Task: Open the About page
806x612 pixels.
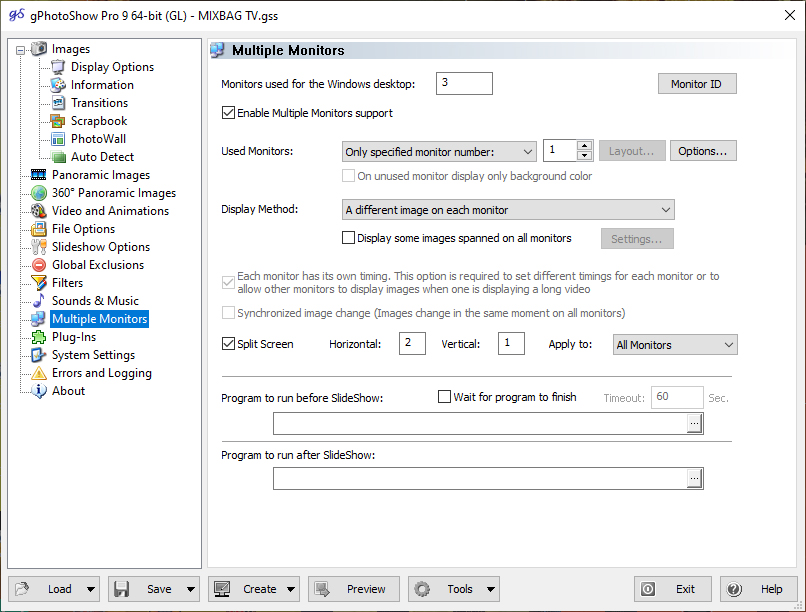Action: coord(68,391)
